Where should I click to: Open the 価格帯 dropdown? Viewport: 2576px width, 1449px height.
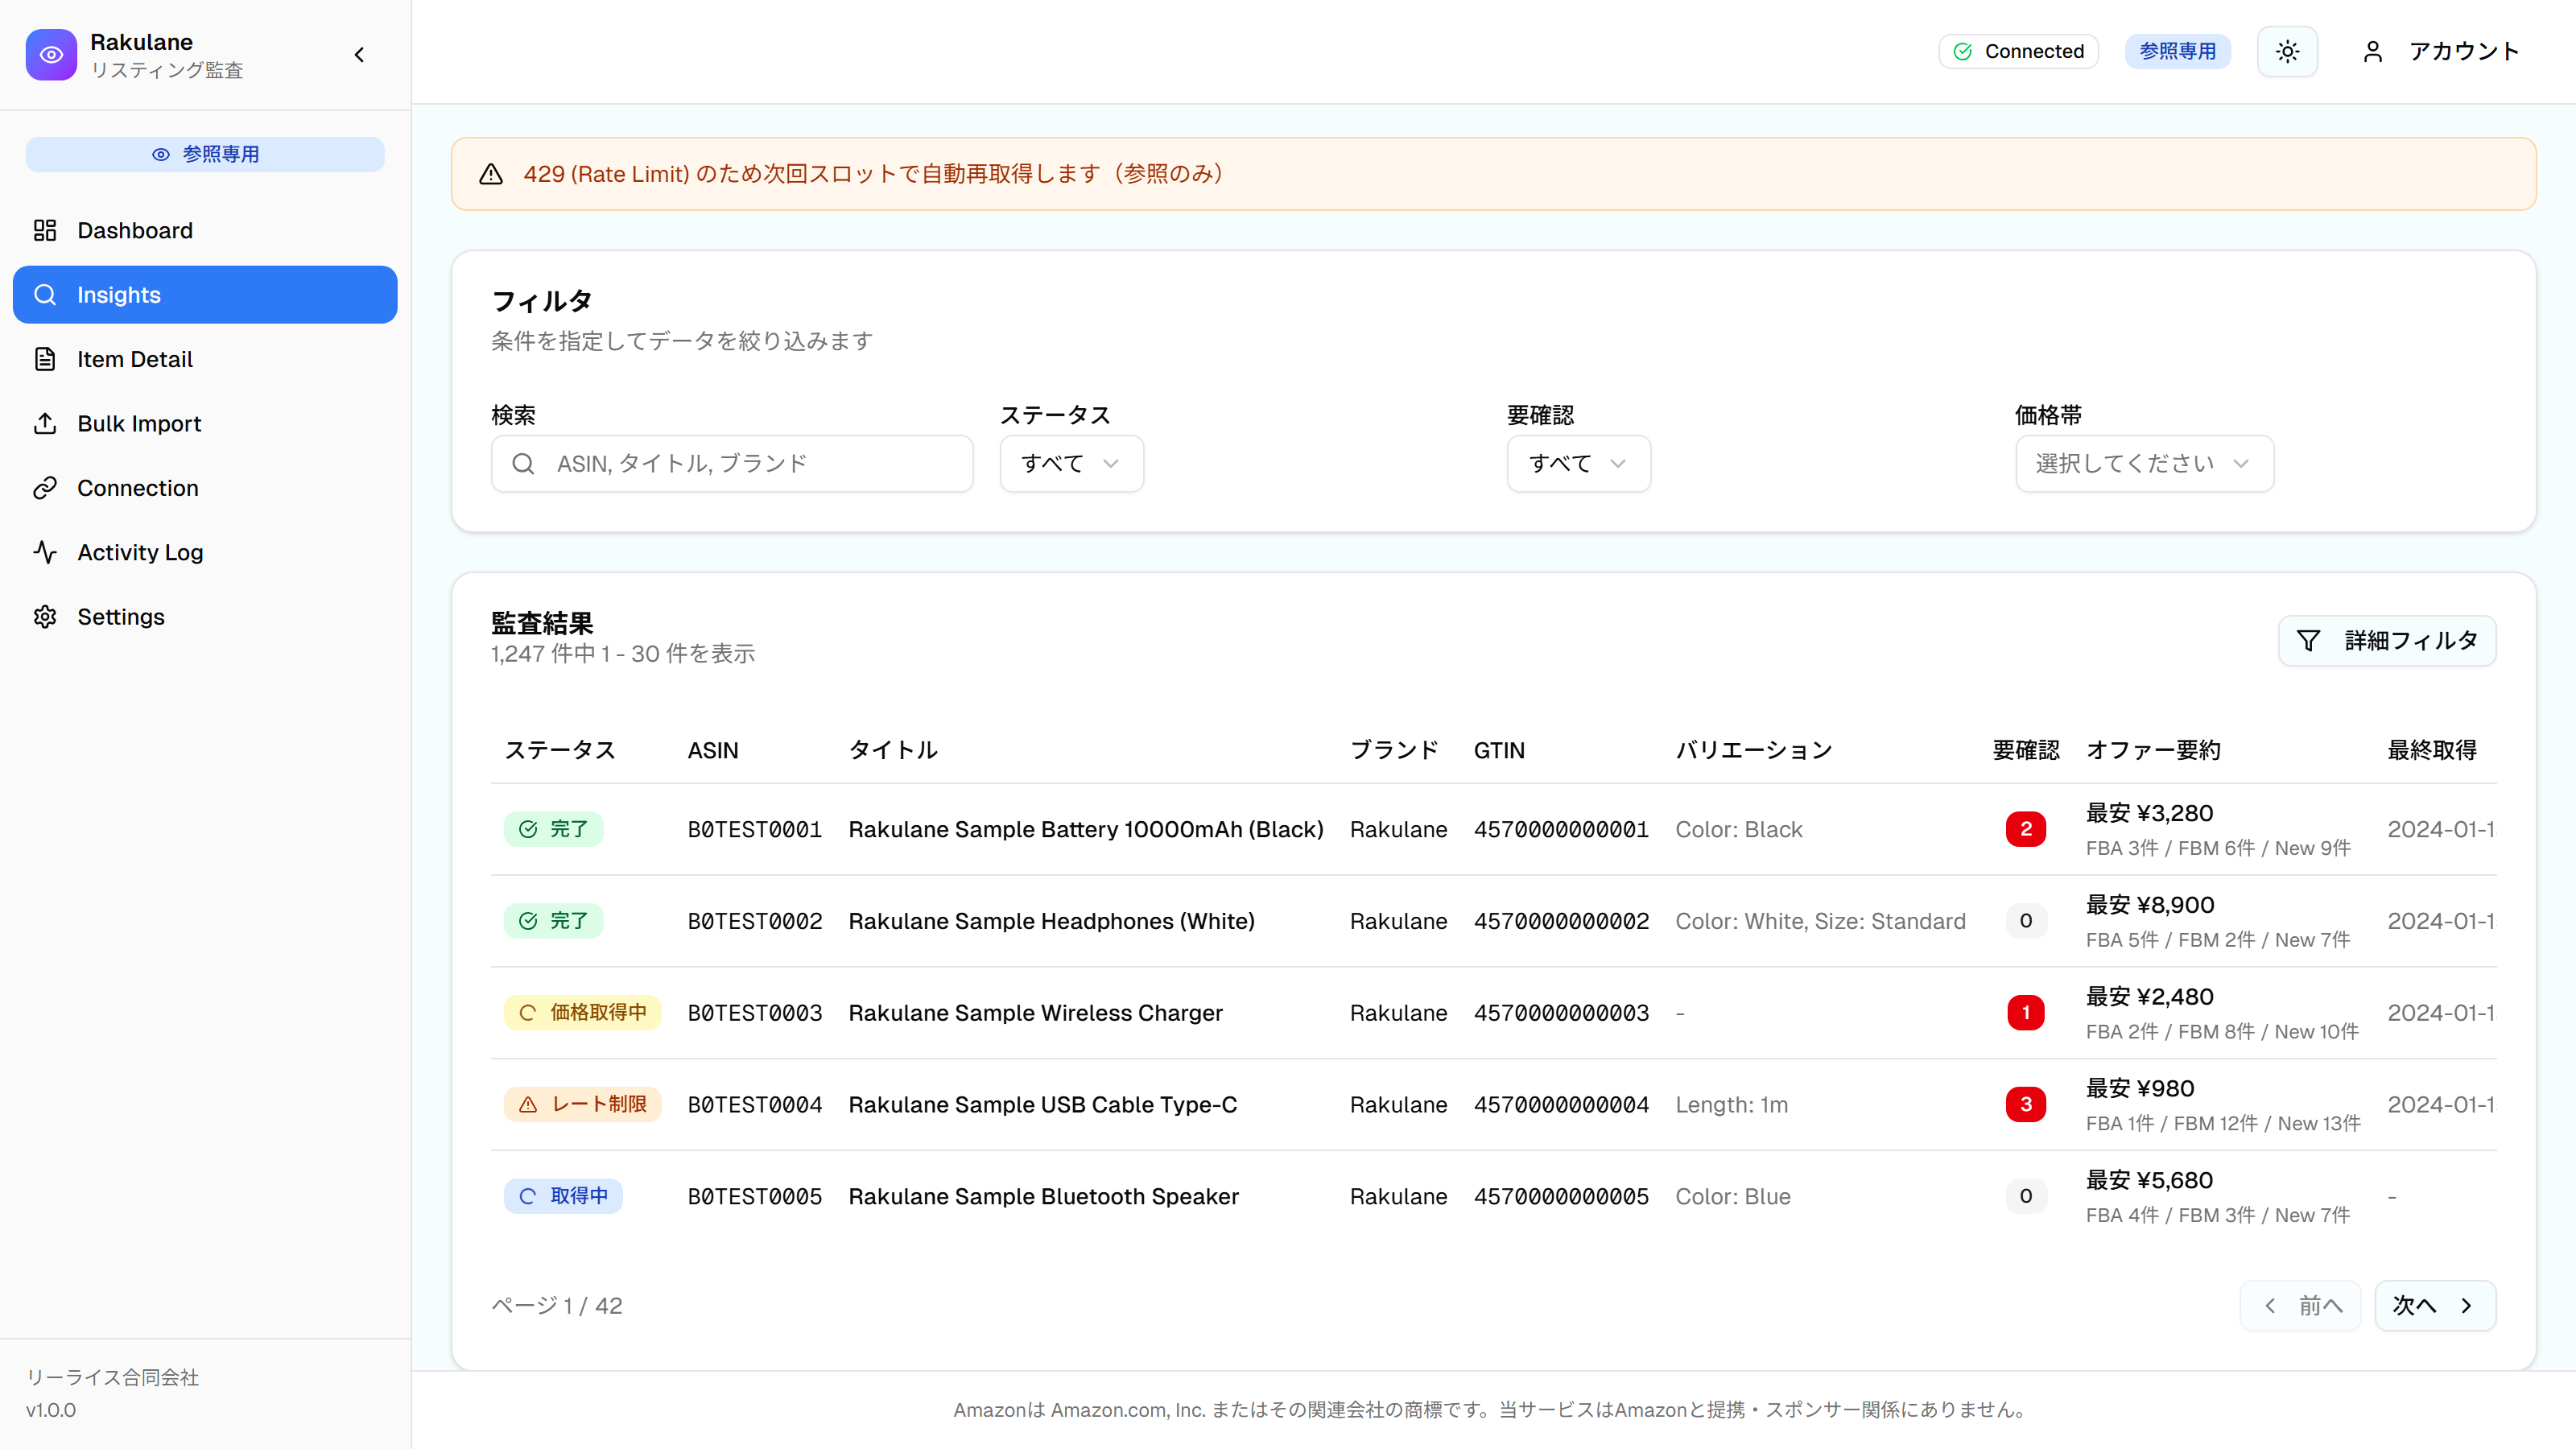tap(2144, 463)
